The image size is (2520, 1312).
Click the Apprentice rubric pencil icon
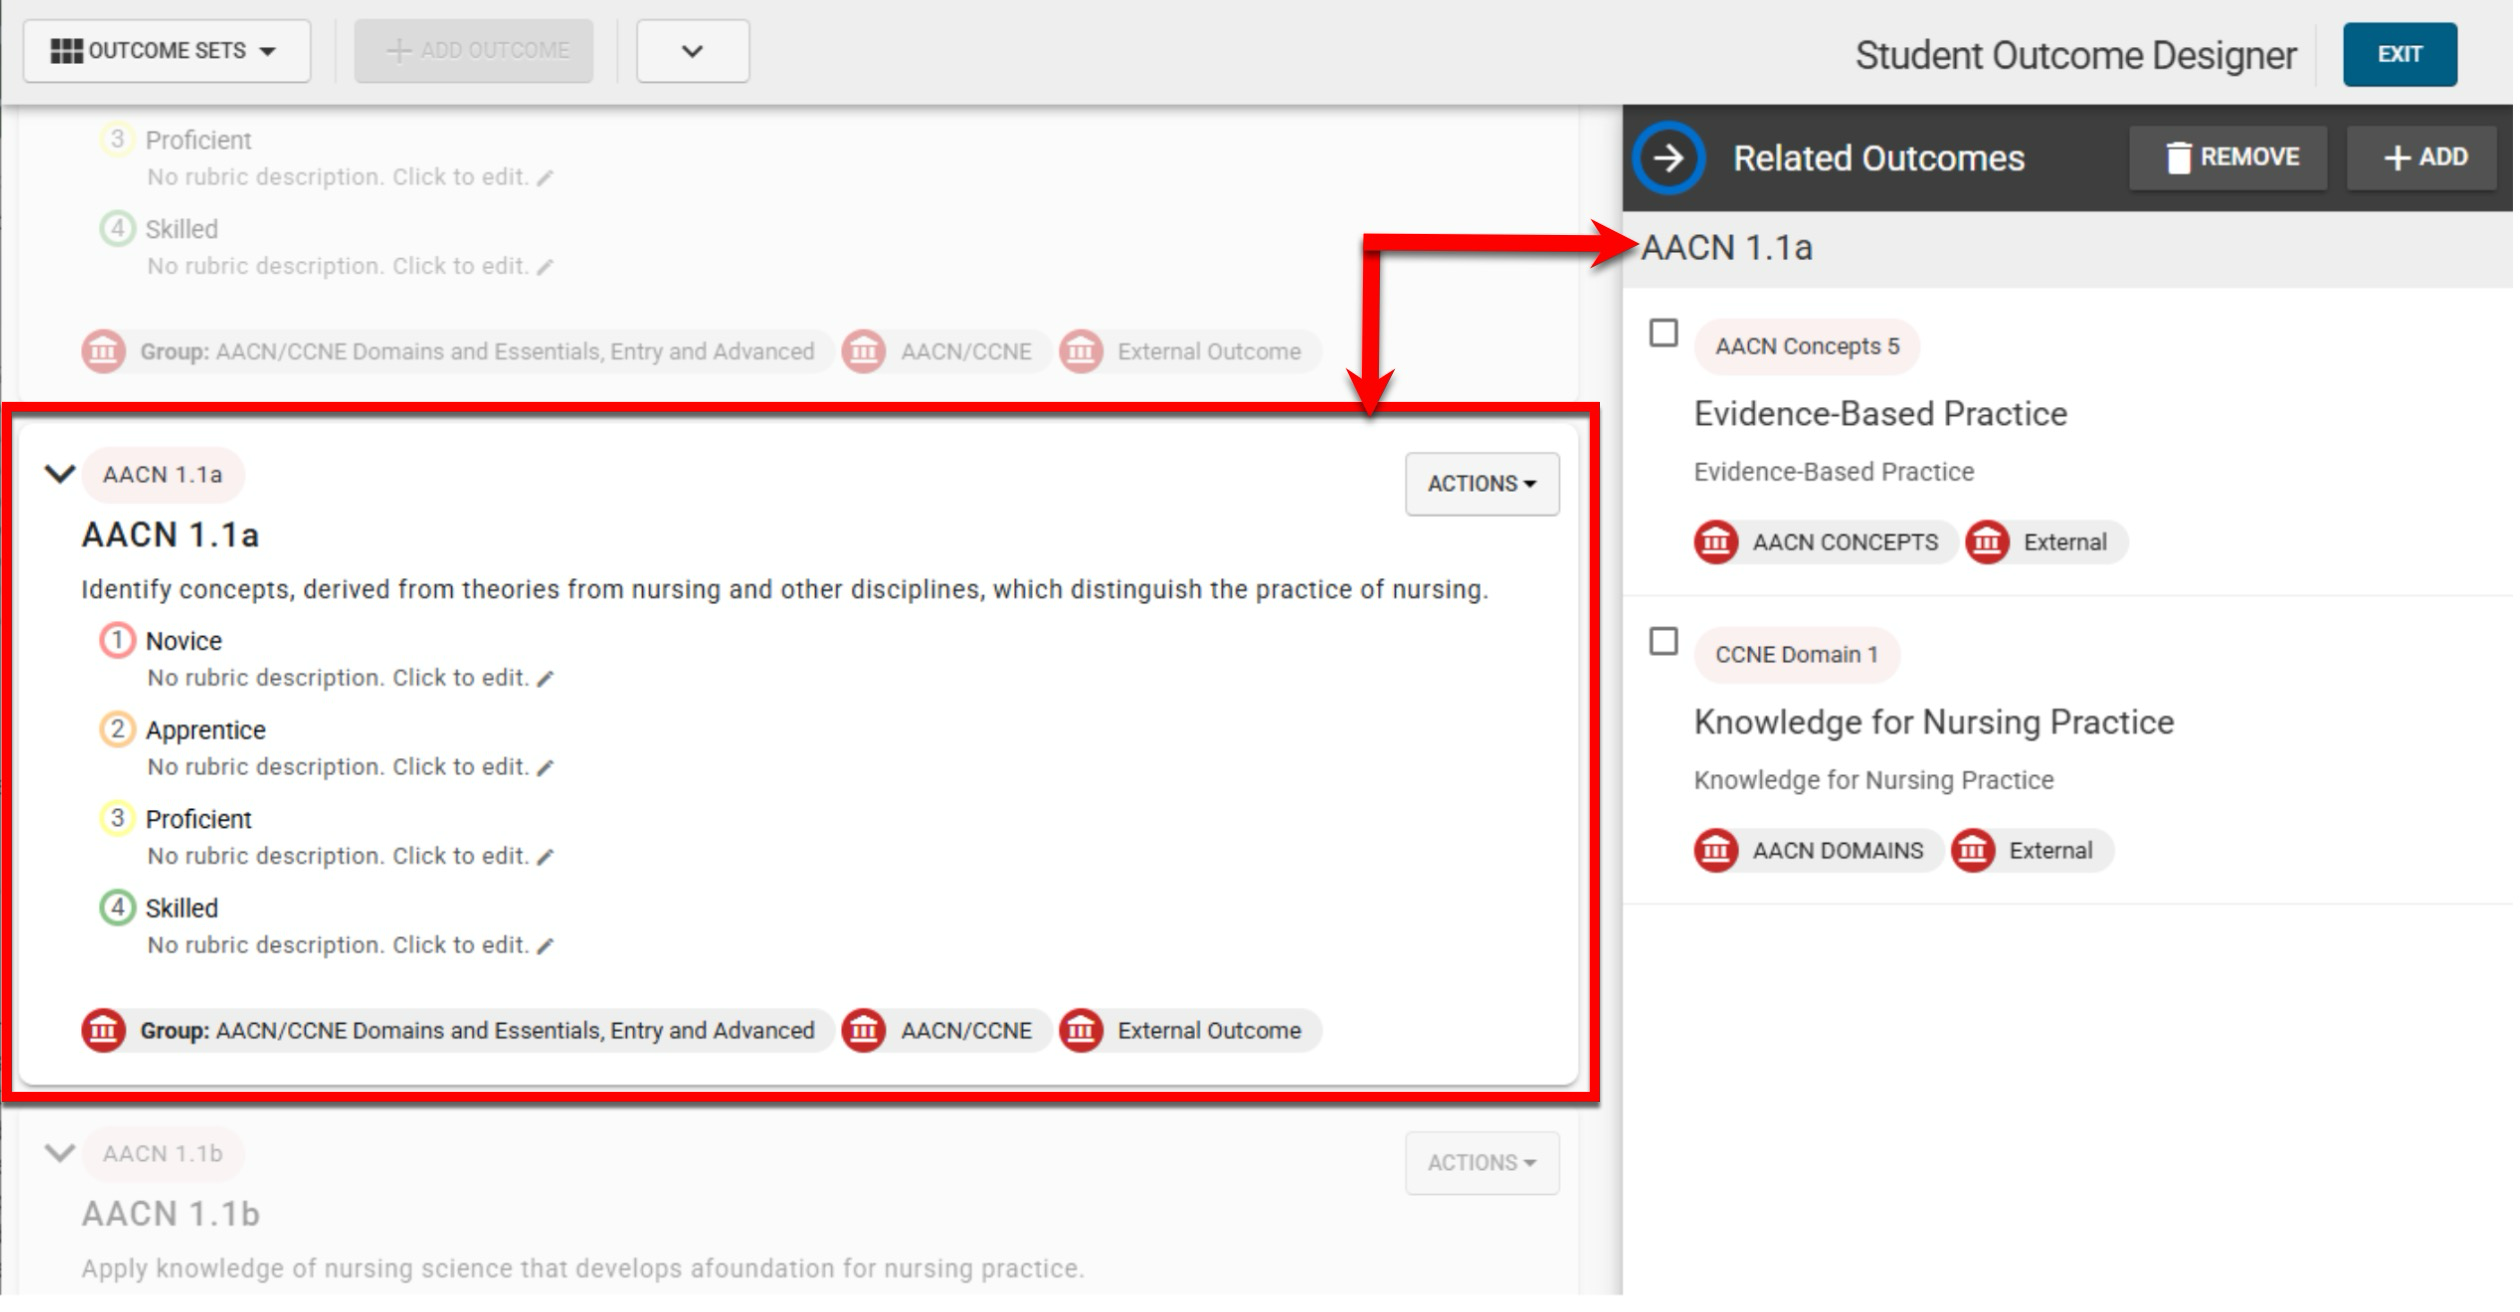click(546, 770)
